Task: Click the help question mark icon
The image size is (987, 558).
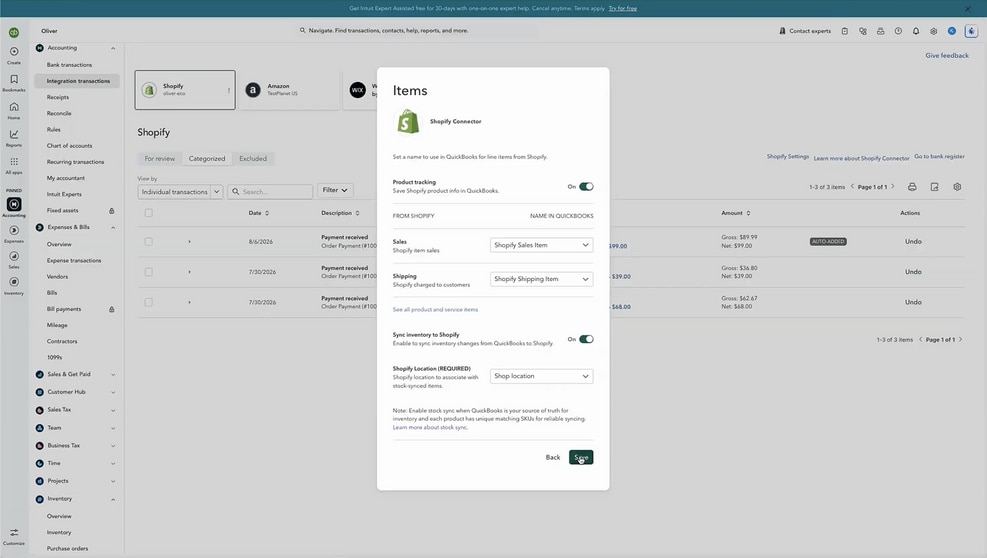Action: click(x=898, y=31)
